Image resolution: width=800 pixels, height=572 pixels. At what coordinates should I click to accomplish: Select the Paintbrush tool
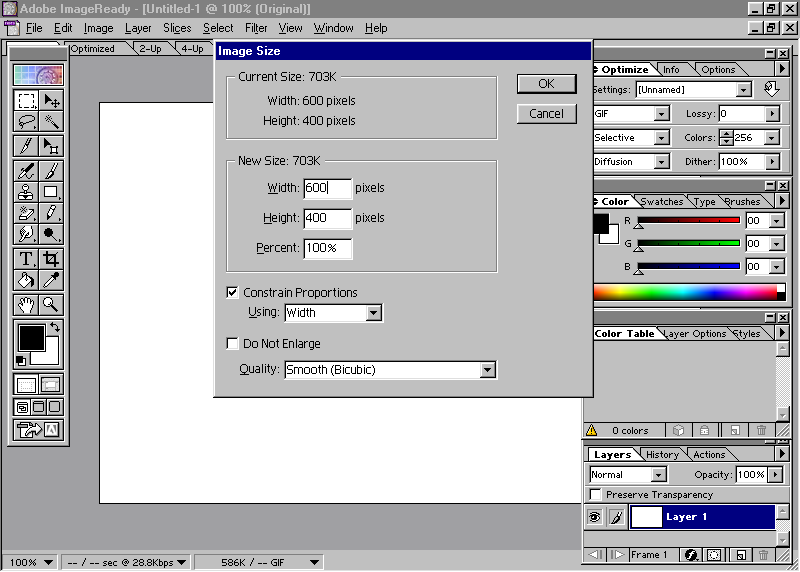(x=51, y=171)
